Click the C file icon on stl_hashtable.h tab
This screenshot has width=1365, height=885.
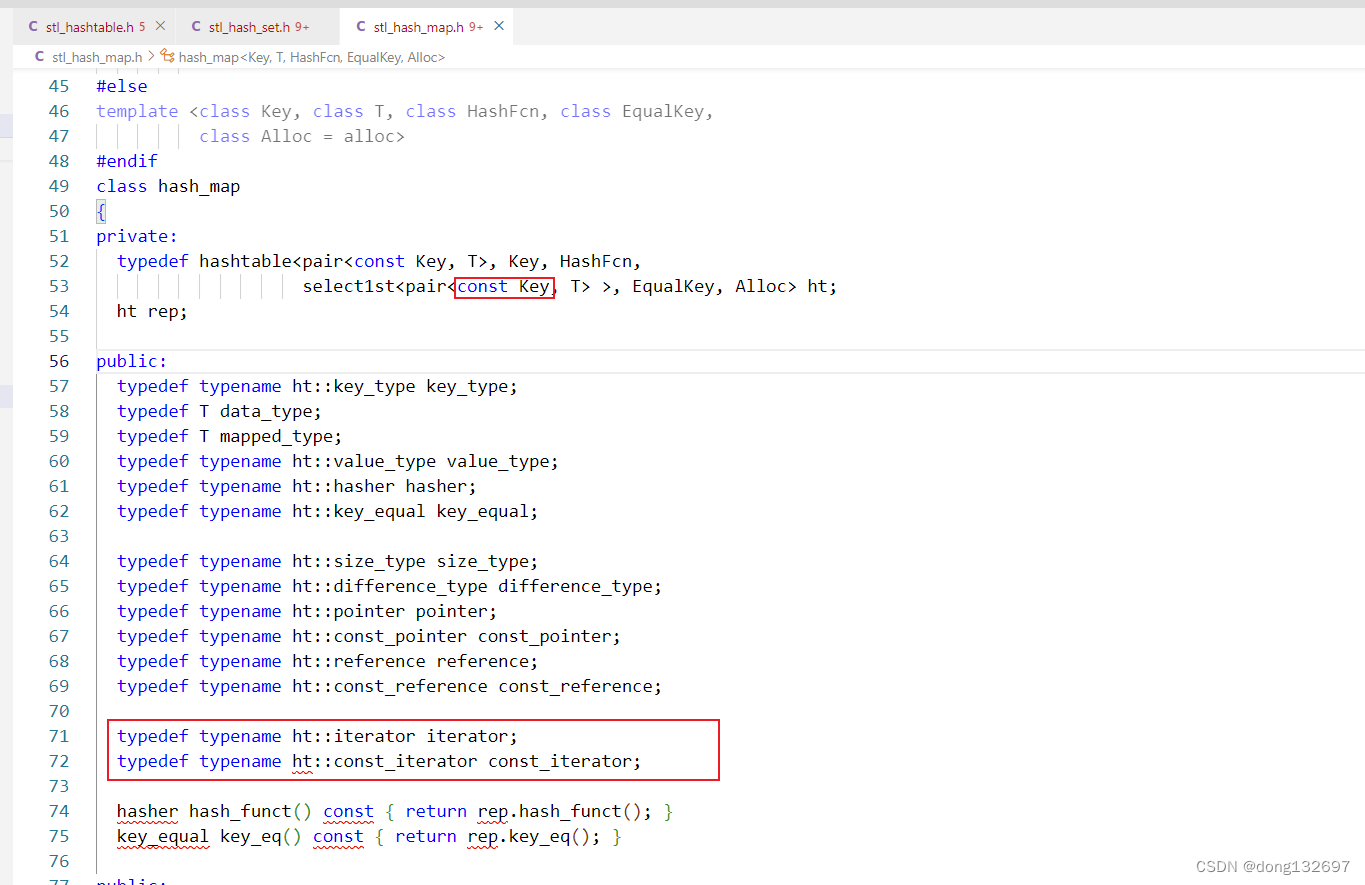coord(33,27)
